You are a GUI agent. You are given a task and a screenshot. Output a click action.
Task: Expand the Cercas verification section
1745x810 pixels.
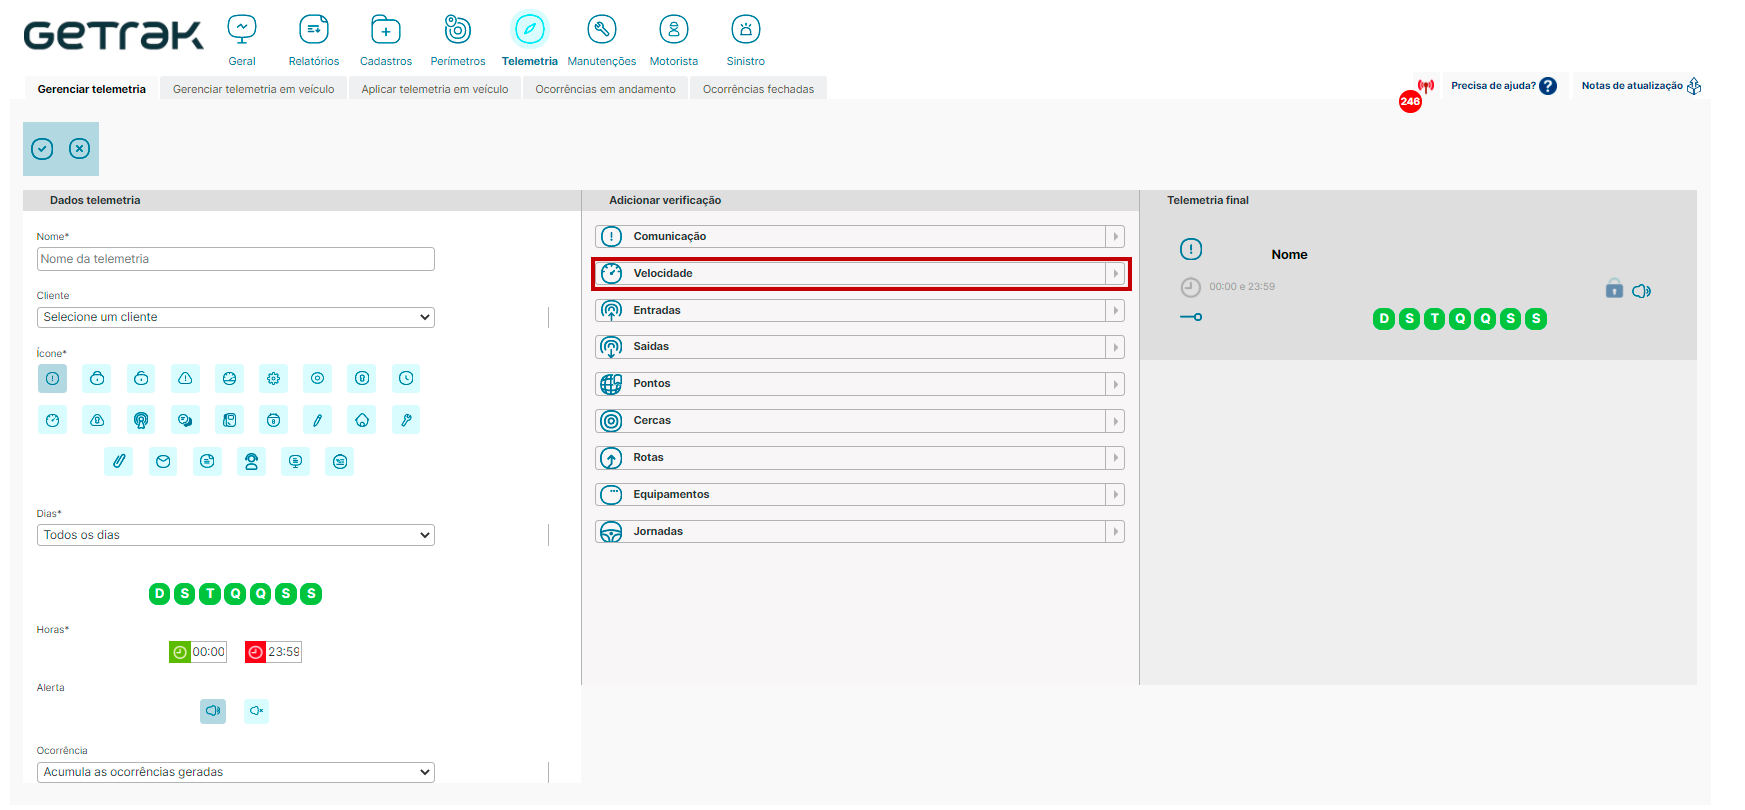[860, 421]
